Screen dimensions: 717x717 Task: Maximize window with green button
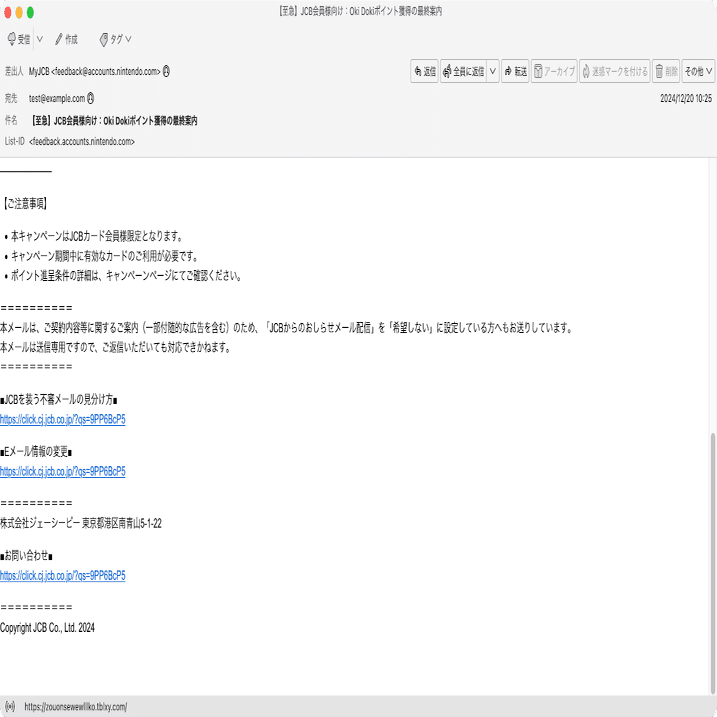tap(30, 12)
